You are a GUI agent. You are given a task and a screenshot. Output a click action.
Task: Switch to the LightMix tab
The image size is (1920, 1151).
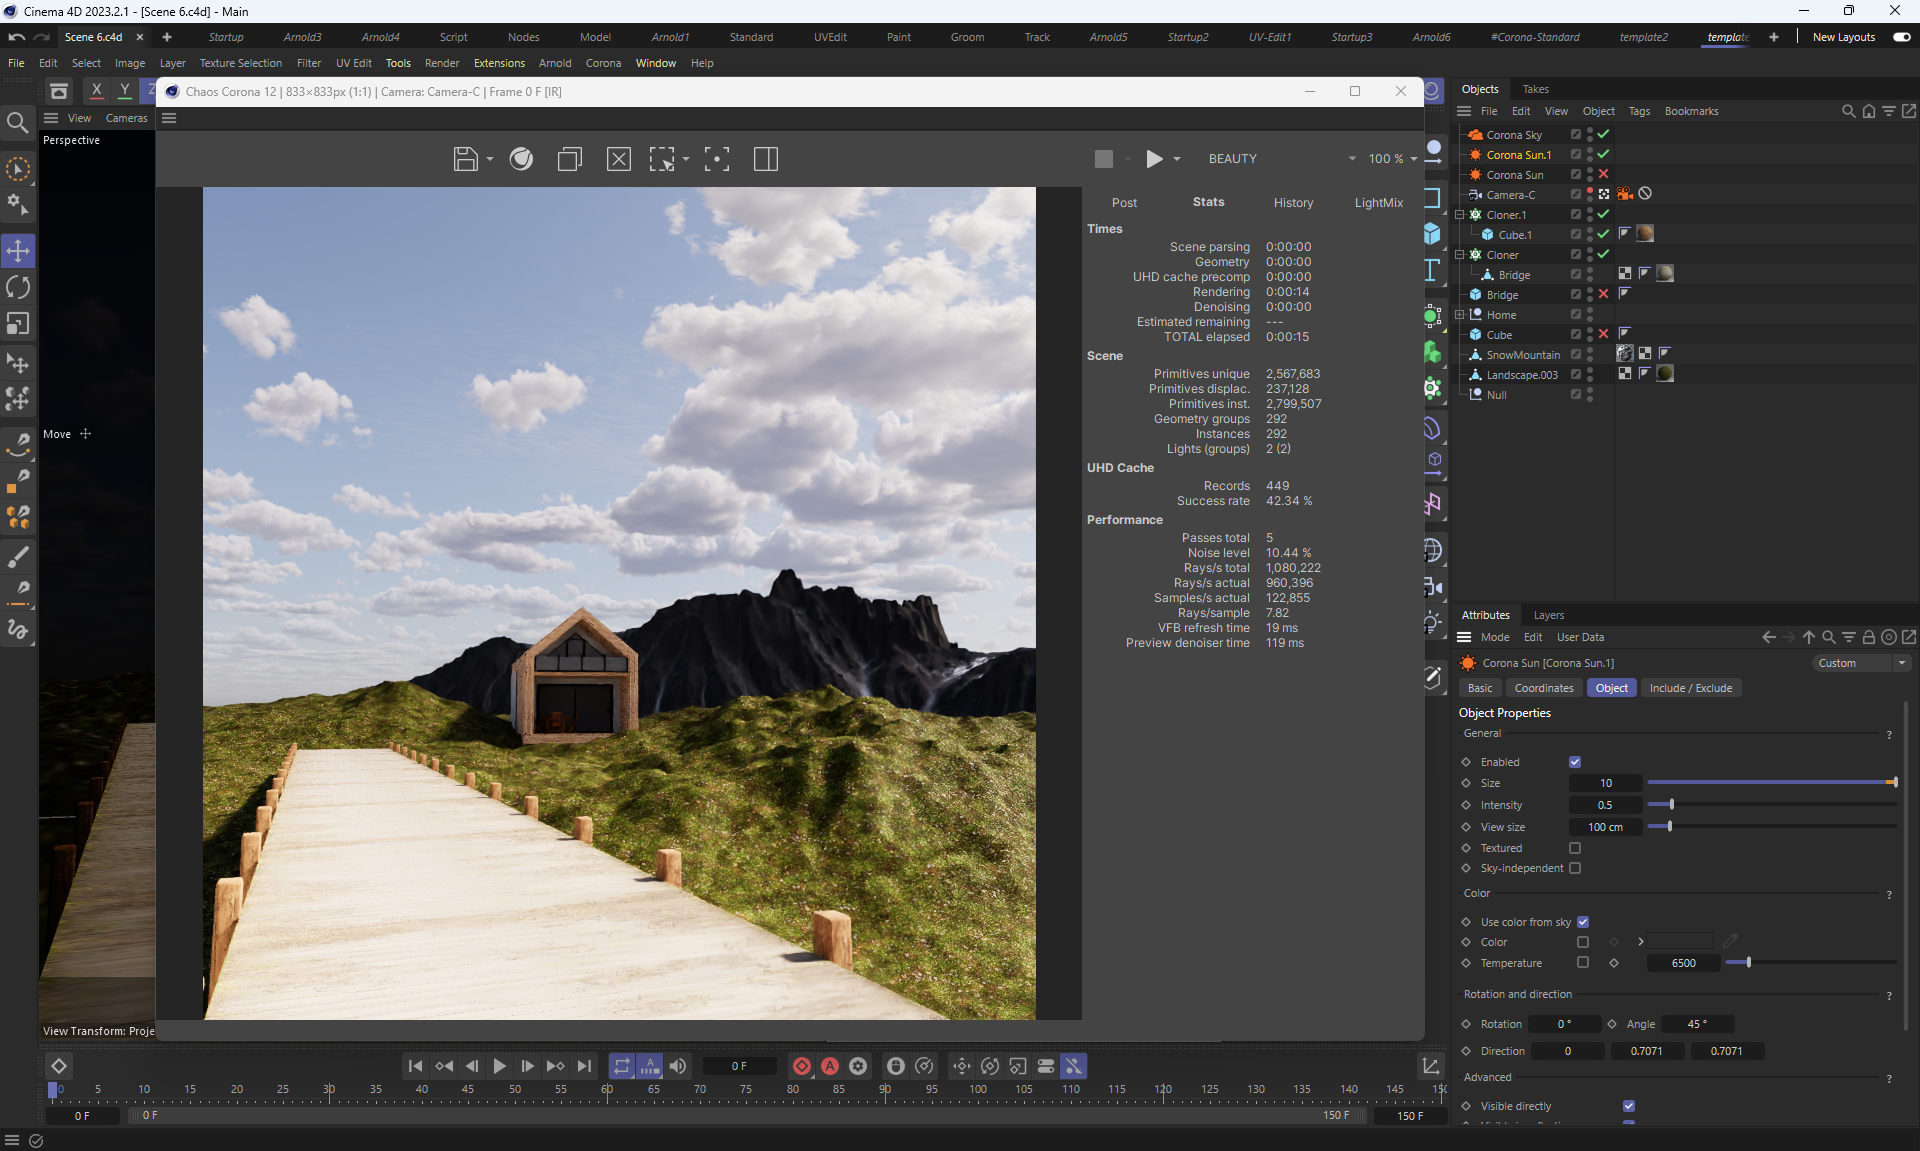point(1378,203)
